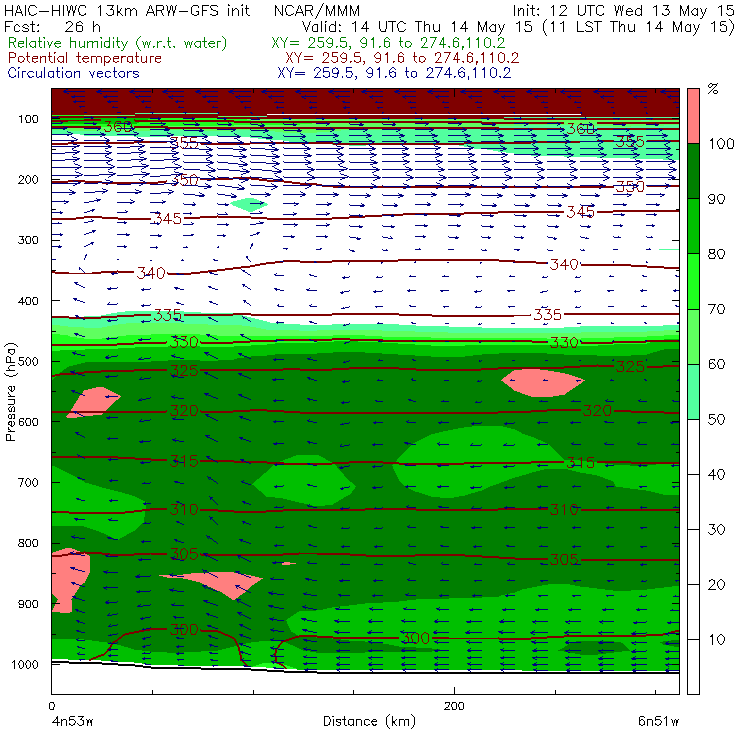The width and height of the screenshot is (740, 740).
Task: Click the colorbar '60' value label
Action: pos(716,364)
